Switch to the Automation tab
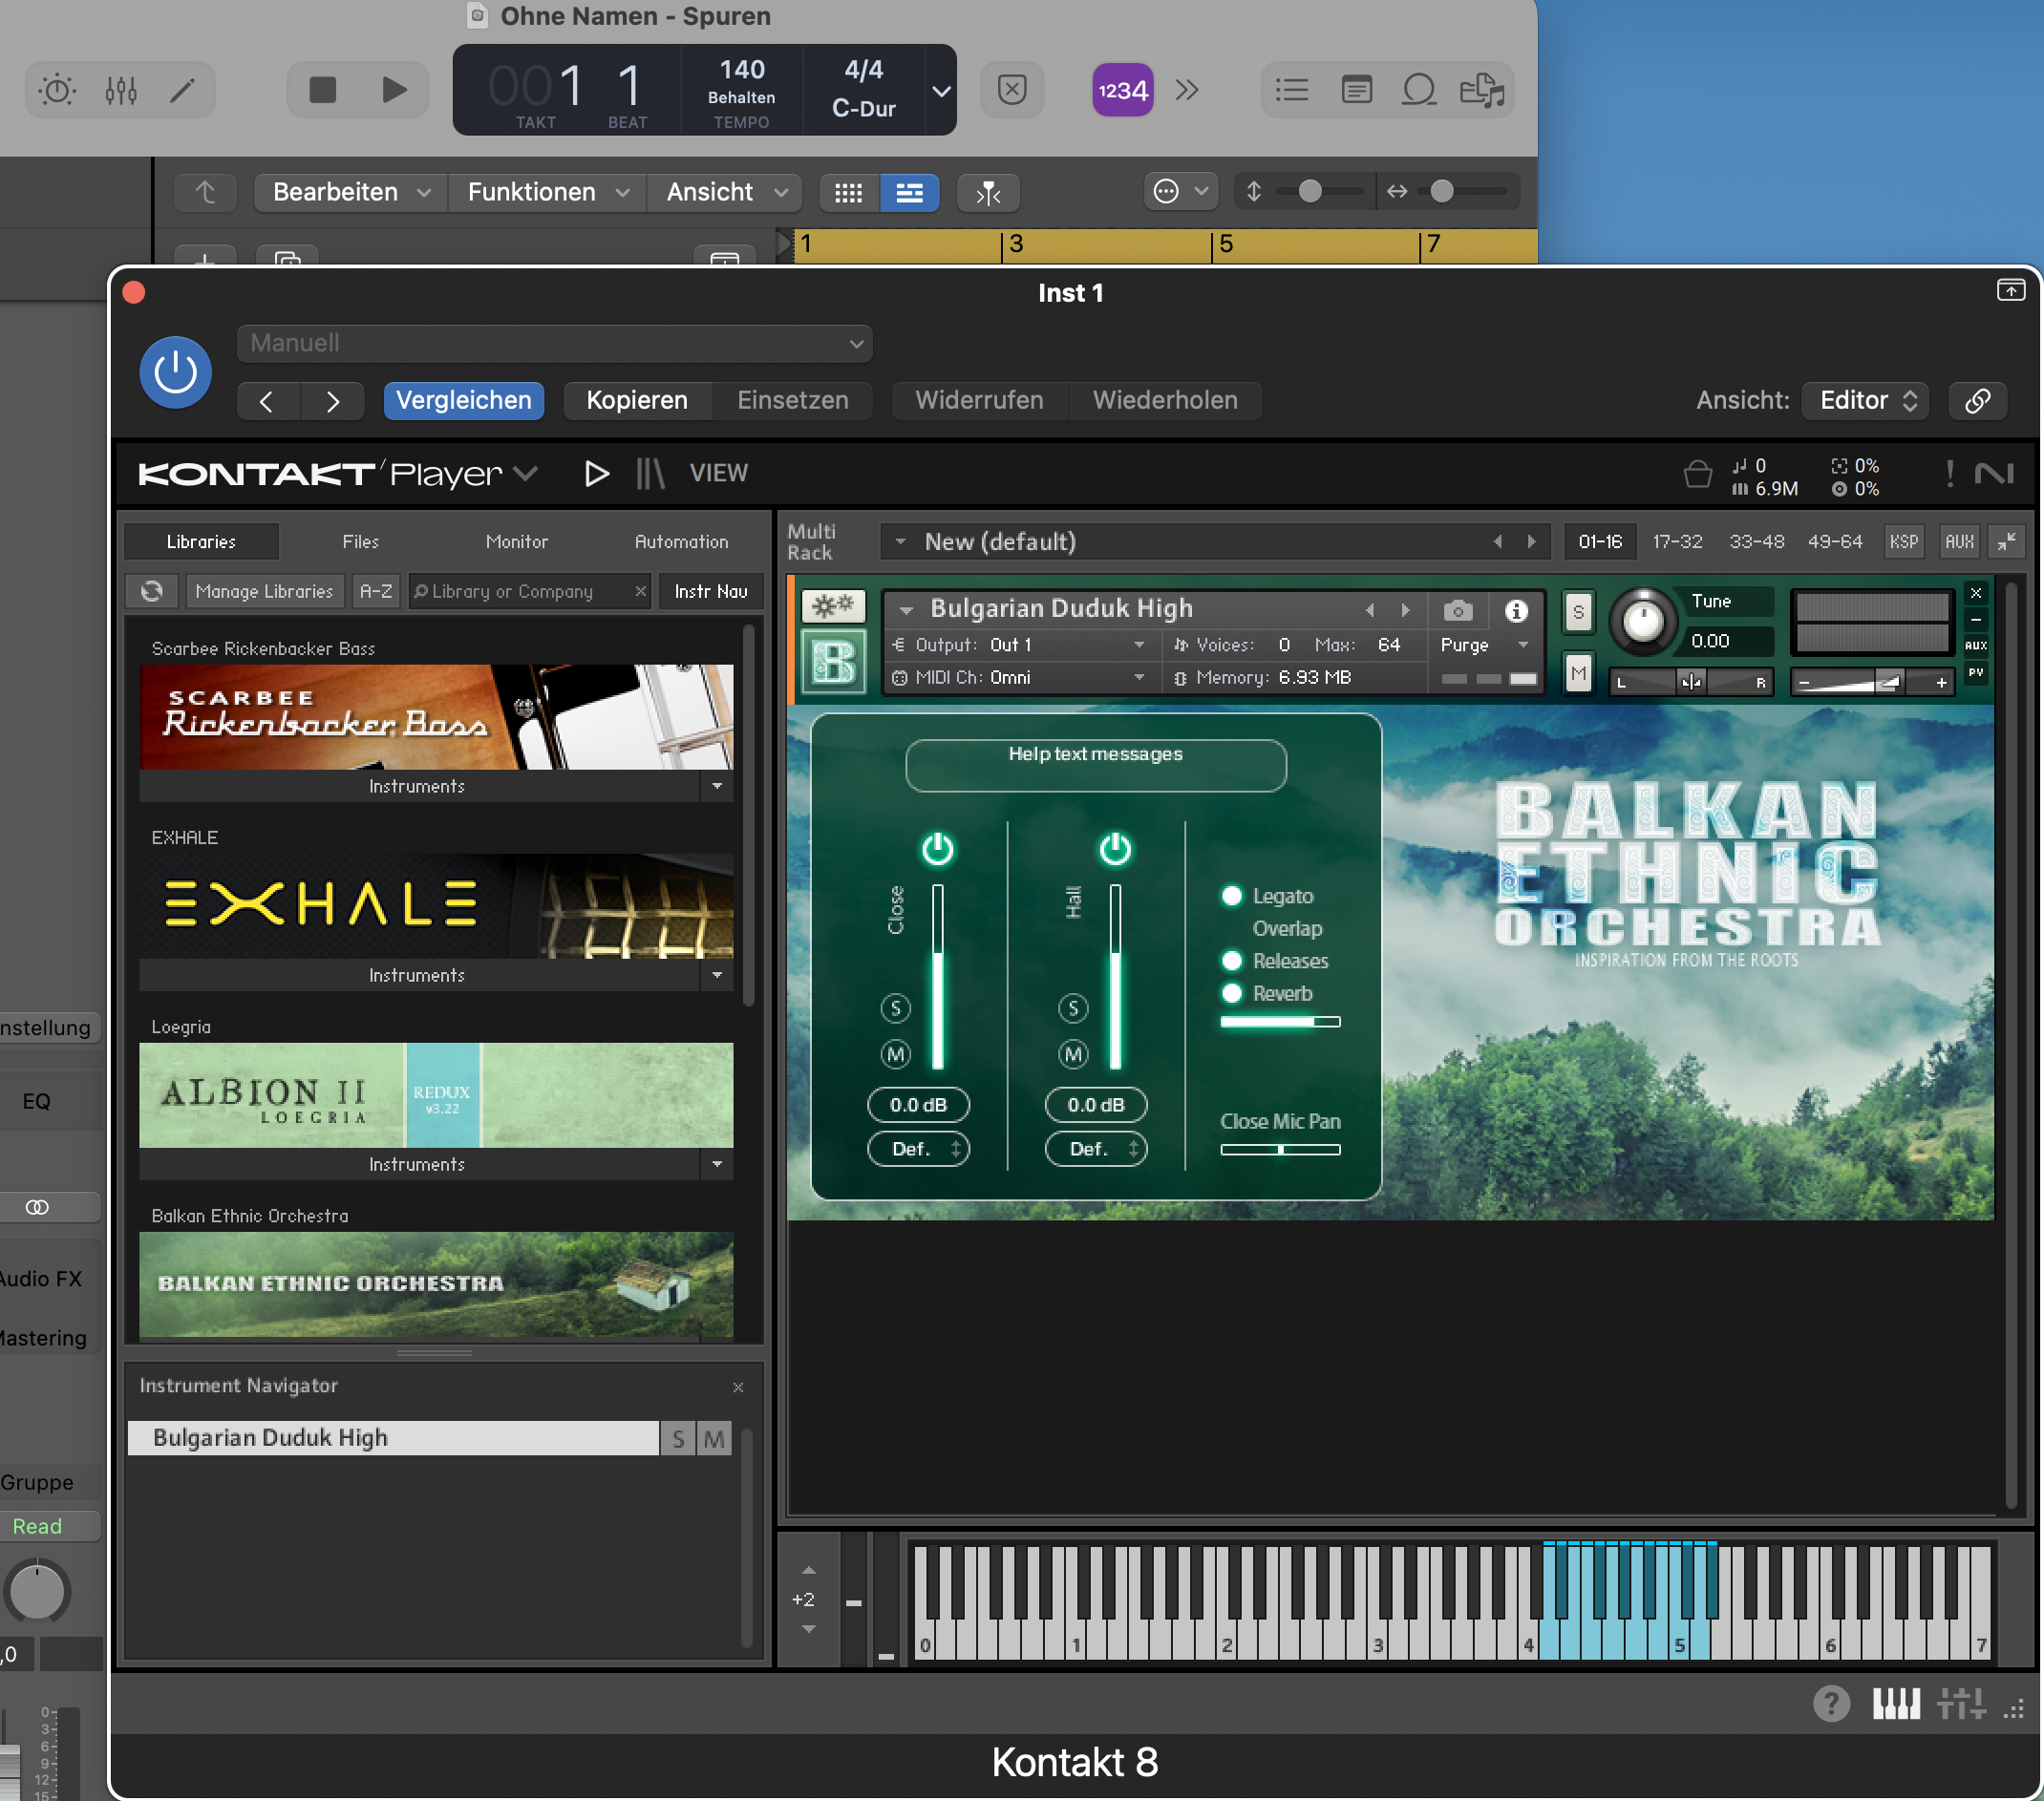The image size is (2044, 1801). tap(681, 542)
